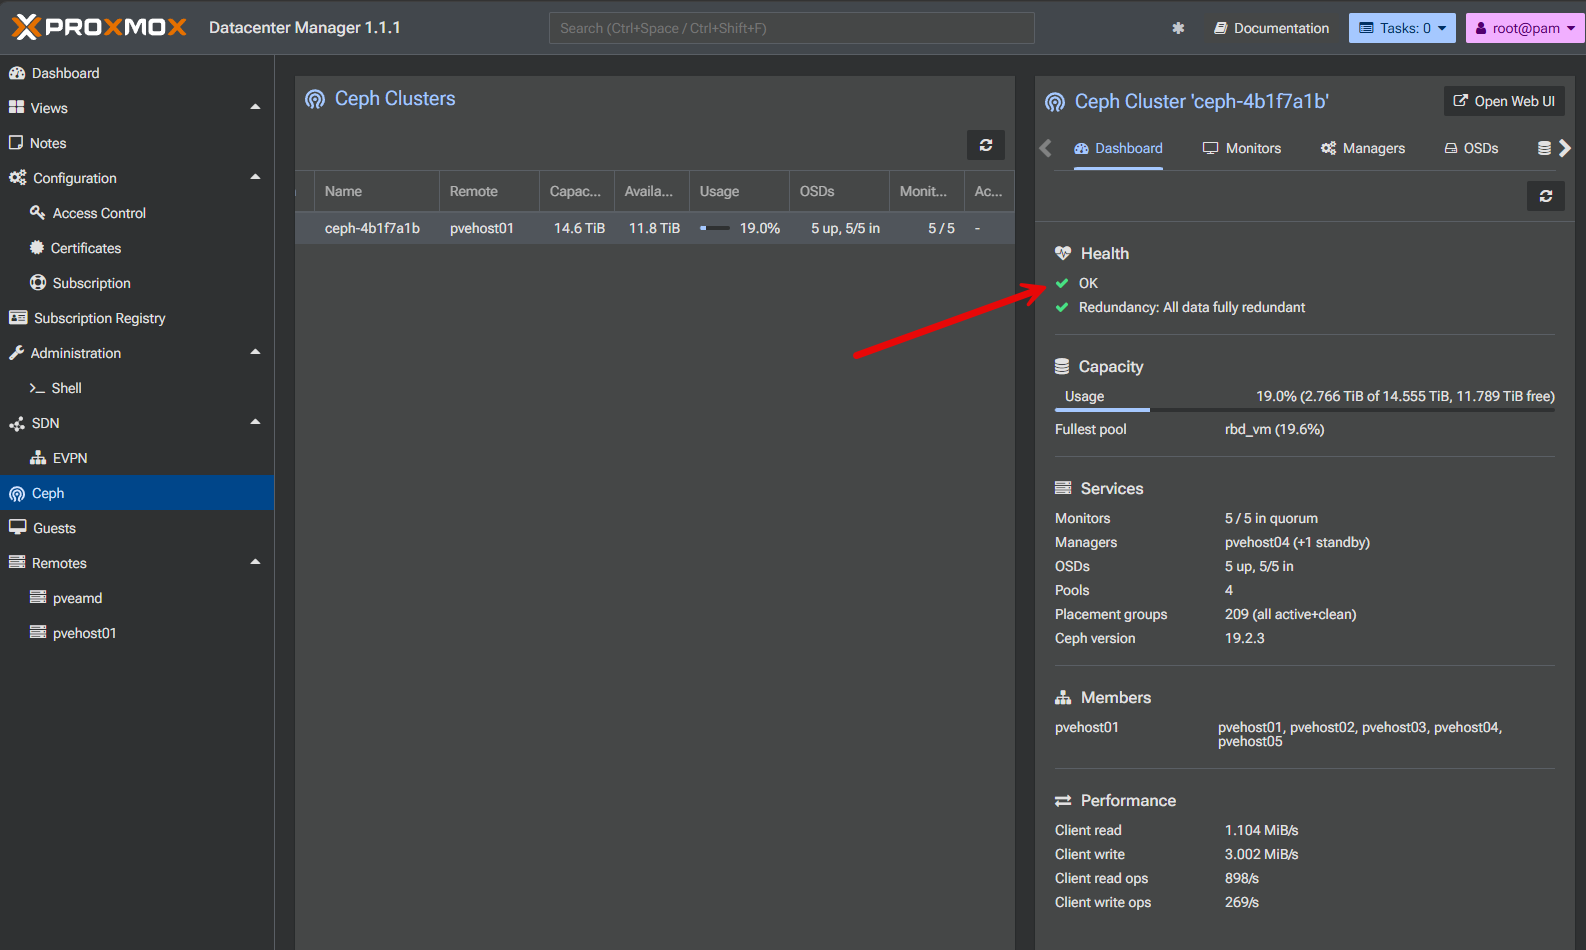Open the Shell entry
This screenshot has width=1586, height=950.
(137, 388)
